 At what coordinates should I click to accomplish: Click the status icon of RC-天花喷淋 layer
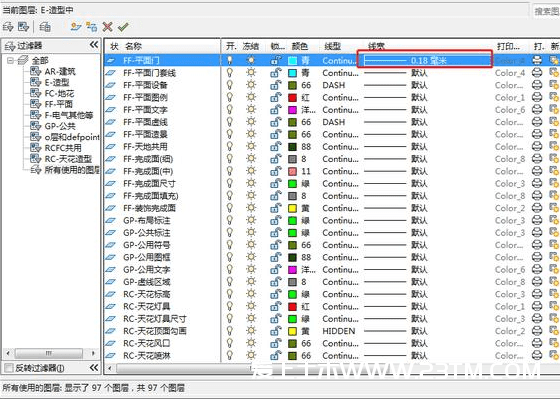(111, 355)
